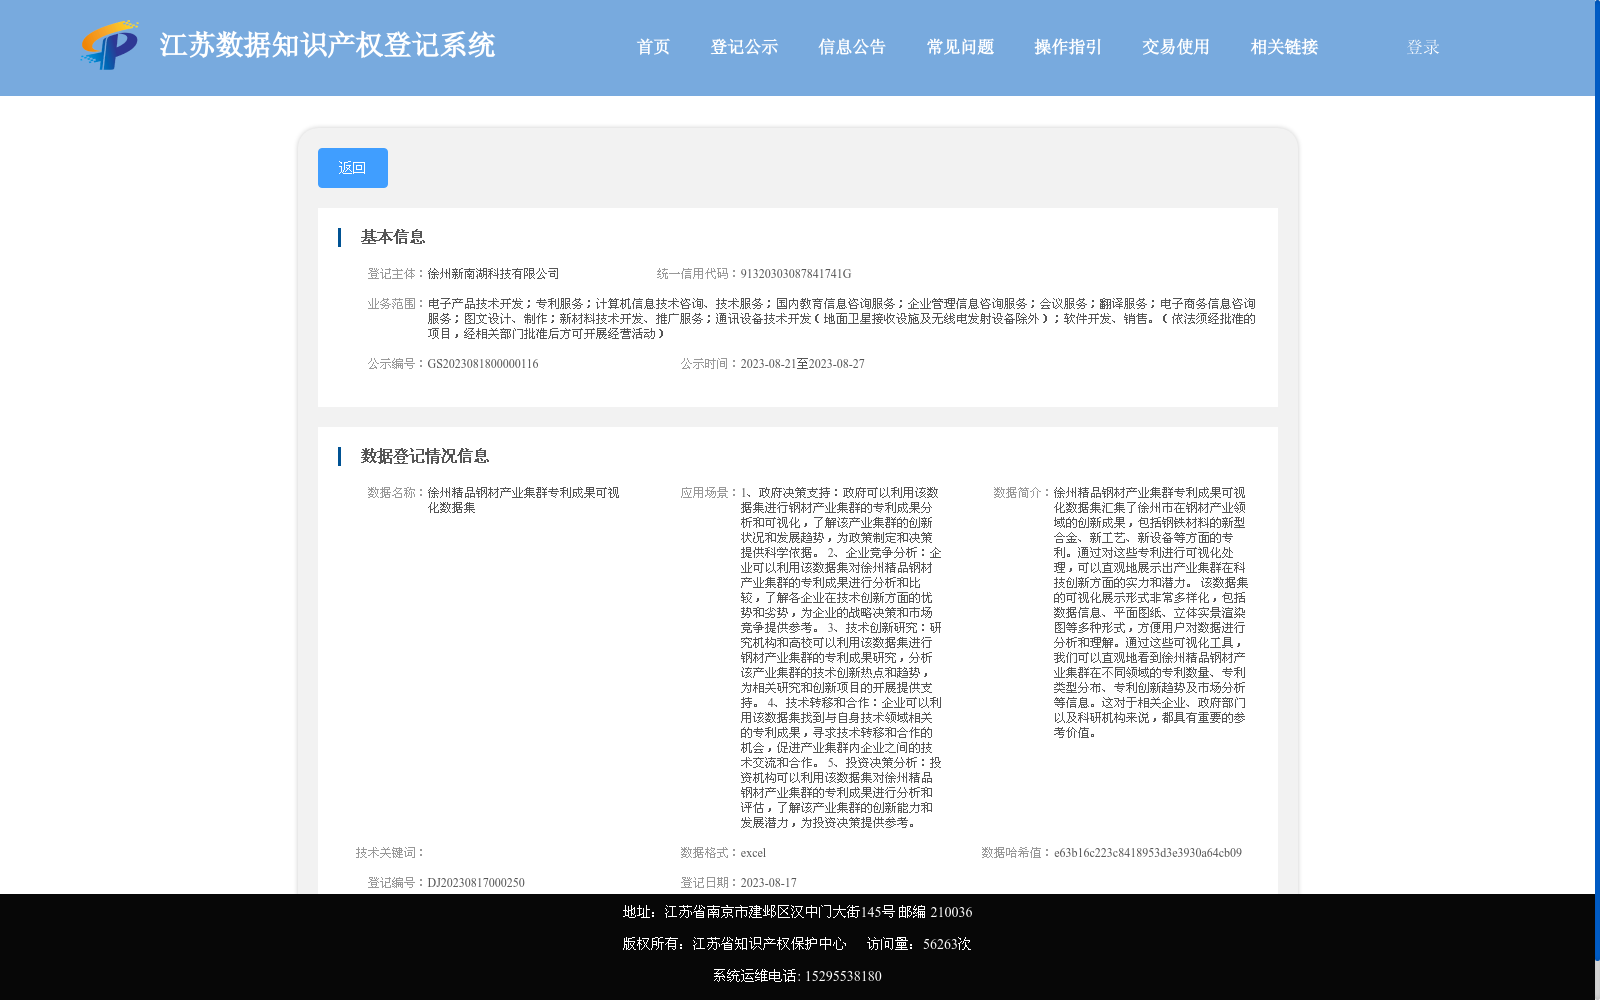Click the vertical page scrollbar

[1597, 480]
